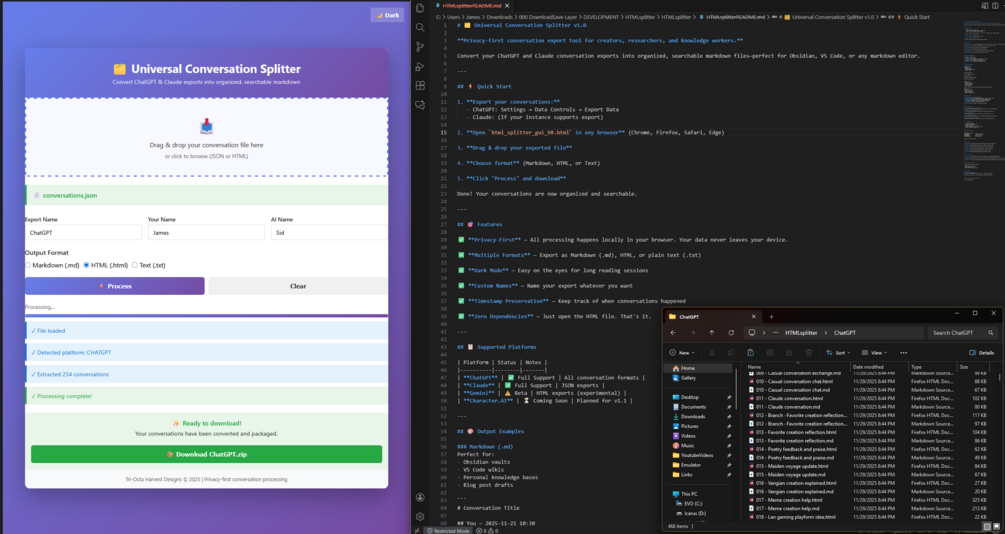Go back in File Explorer

pos(673,333)
